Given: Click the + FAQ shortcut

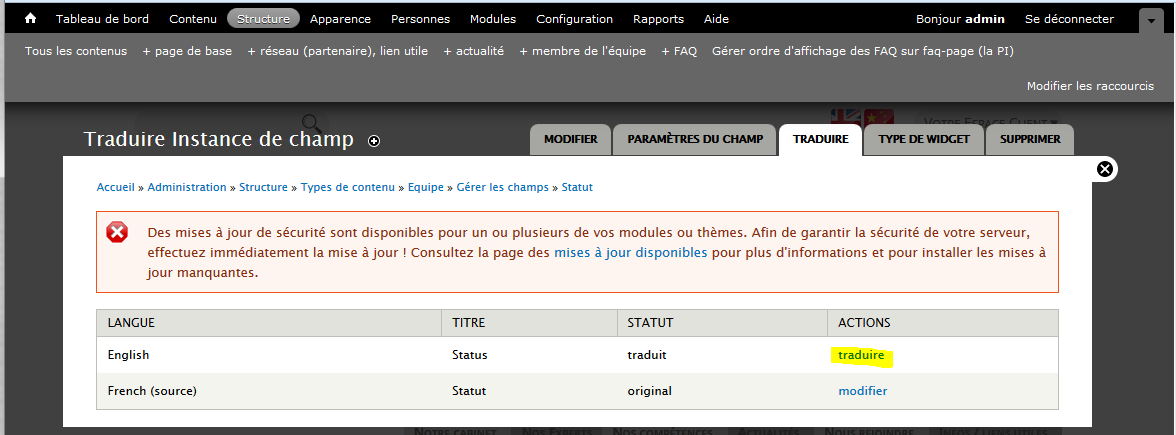Looking at the screenshot, I should pos(679,51).
